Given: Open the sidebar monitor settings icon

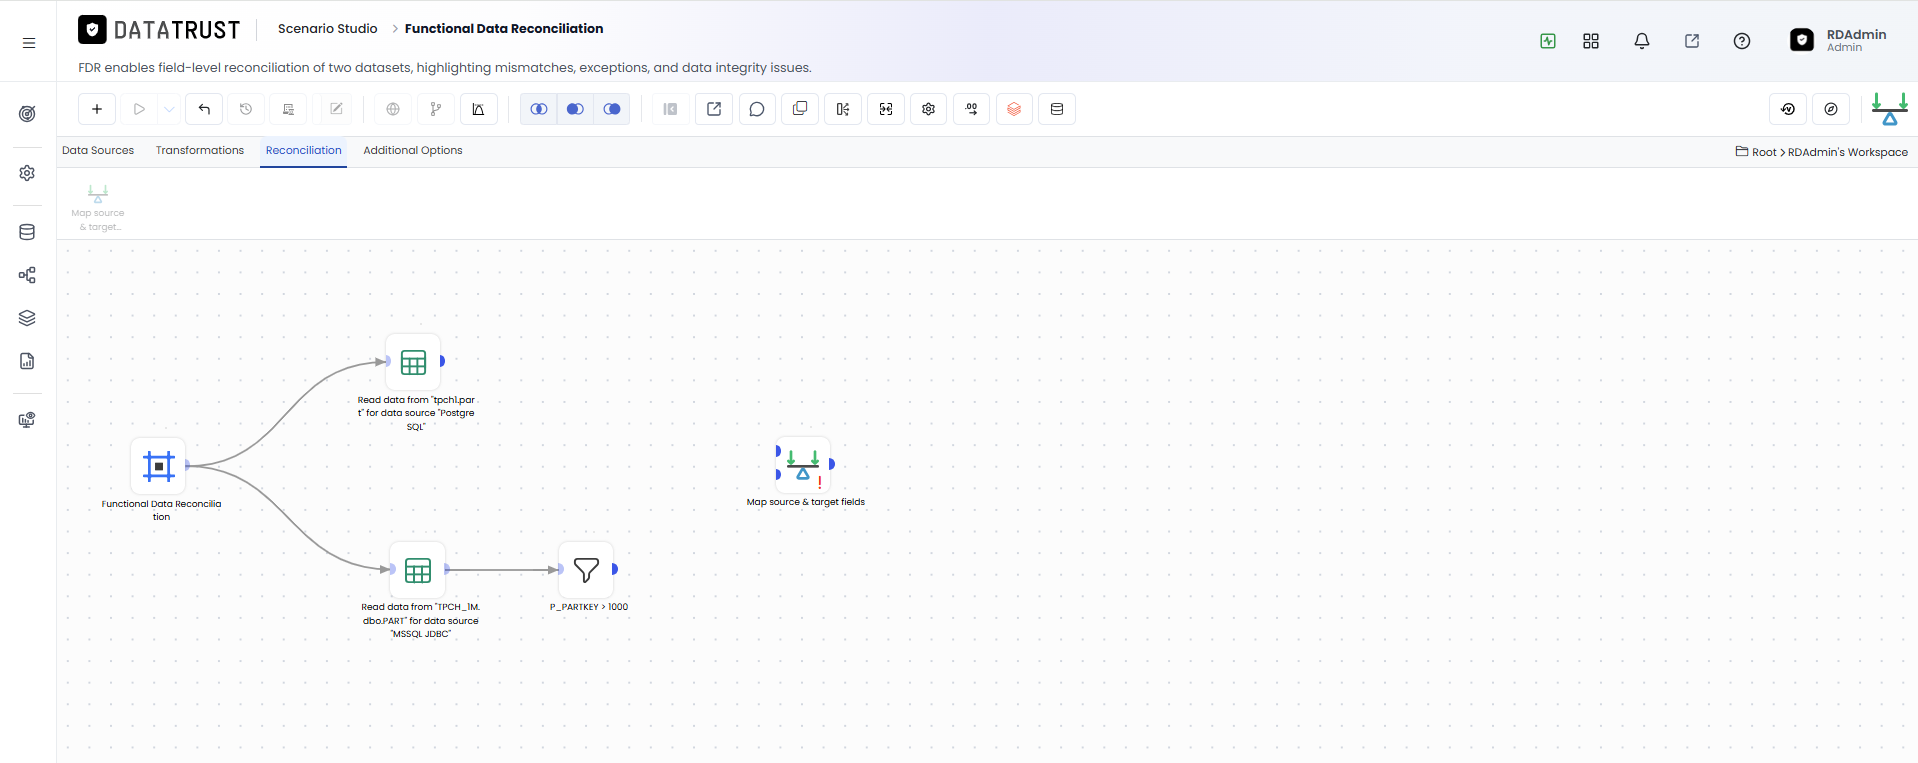Looking at the screenshot, I should pyautogui.click(x=28, y=420).
